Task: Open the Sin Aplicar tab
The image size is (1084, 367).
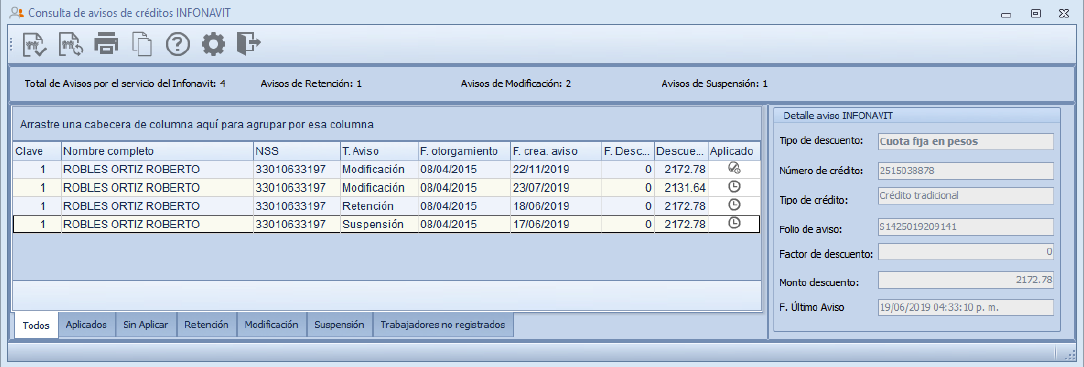Action: (x=146, y=324)
